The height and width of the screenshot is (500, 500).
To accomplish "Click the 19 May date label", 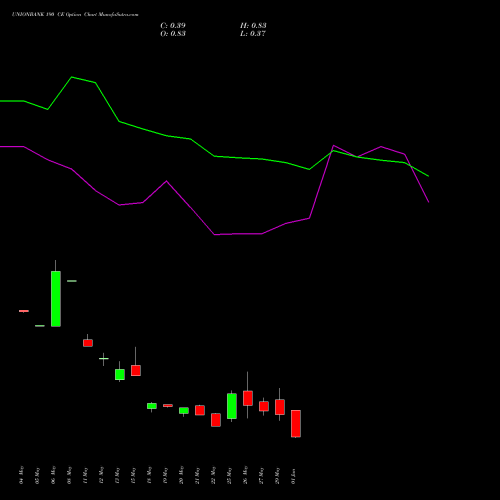I will 166,475.
